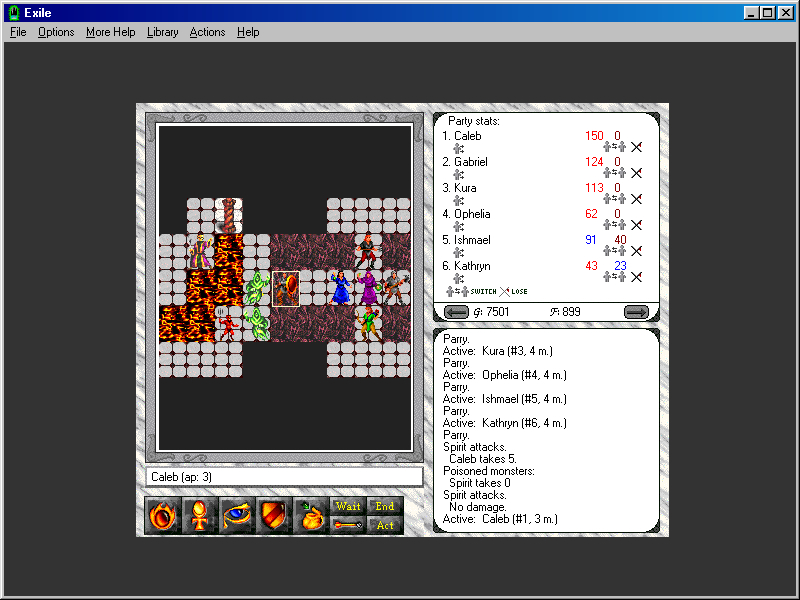Go to next stats page with right arrow
Image resolution: width=800 pixels, height=600 pixels.
tap(636, 312)
